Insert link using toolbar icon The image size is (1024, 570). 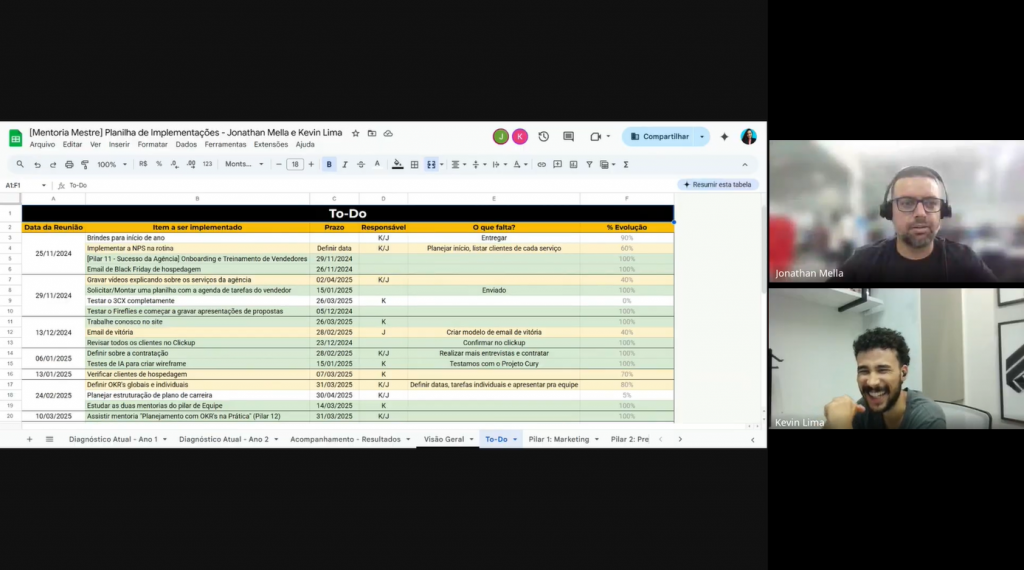(x=542, y=164)
